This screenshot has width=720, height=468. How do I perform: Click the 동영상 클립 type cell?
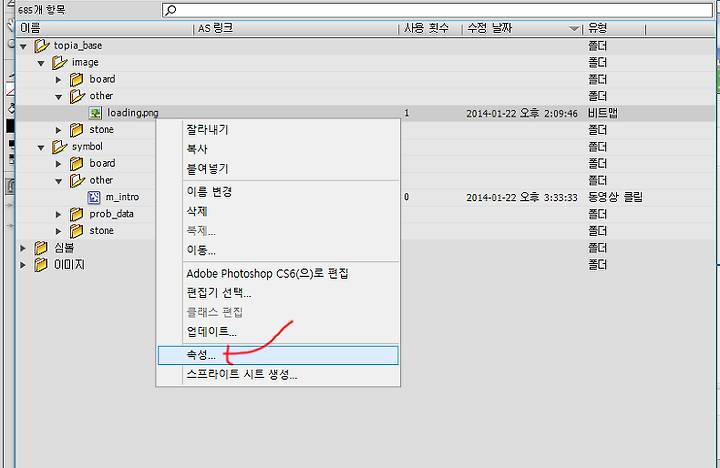615,197
